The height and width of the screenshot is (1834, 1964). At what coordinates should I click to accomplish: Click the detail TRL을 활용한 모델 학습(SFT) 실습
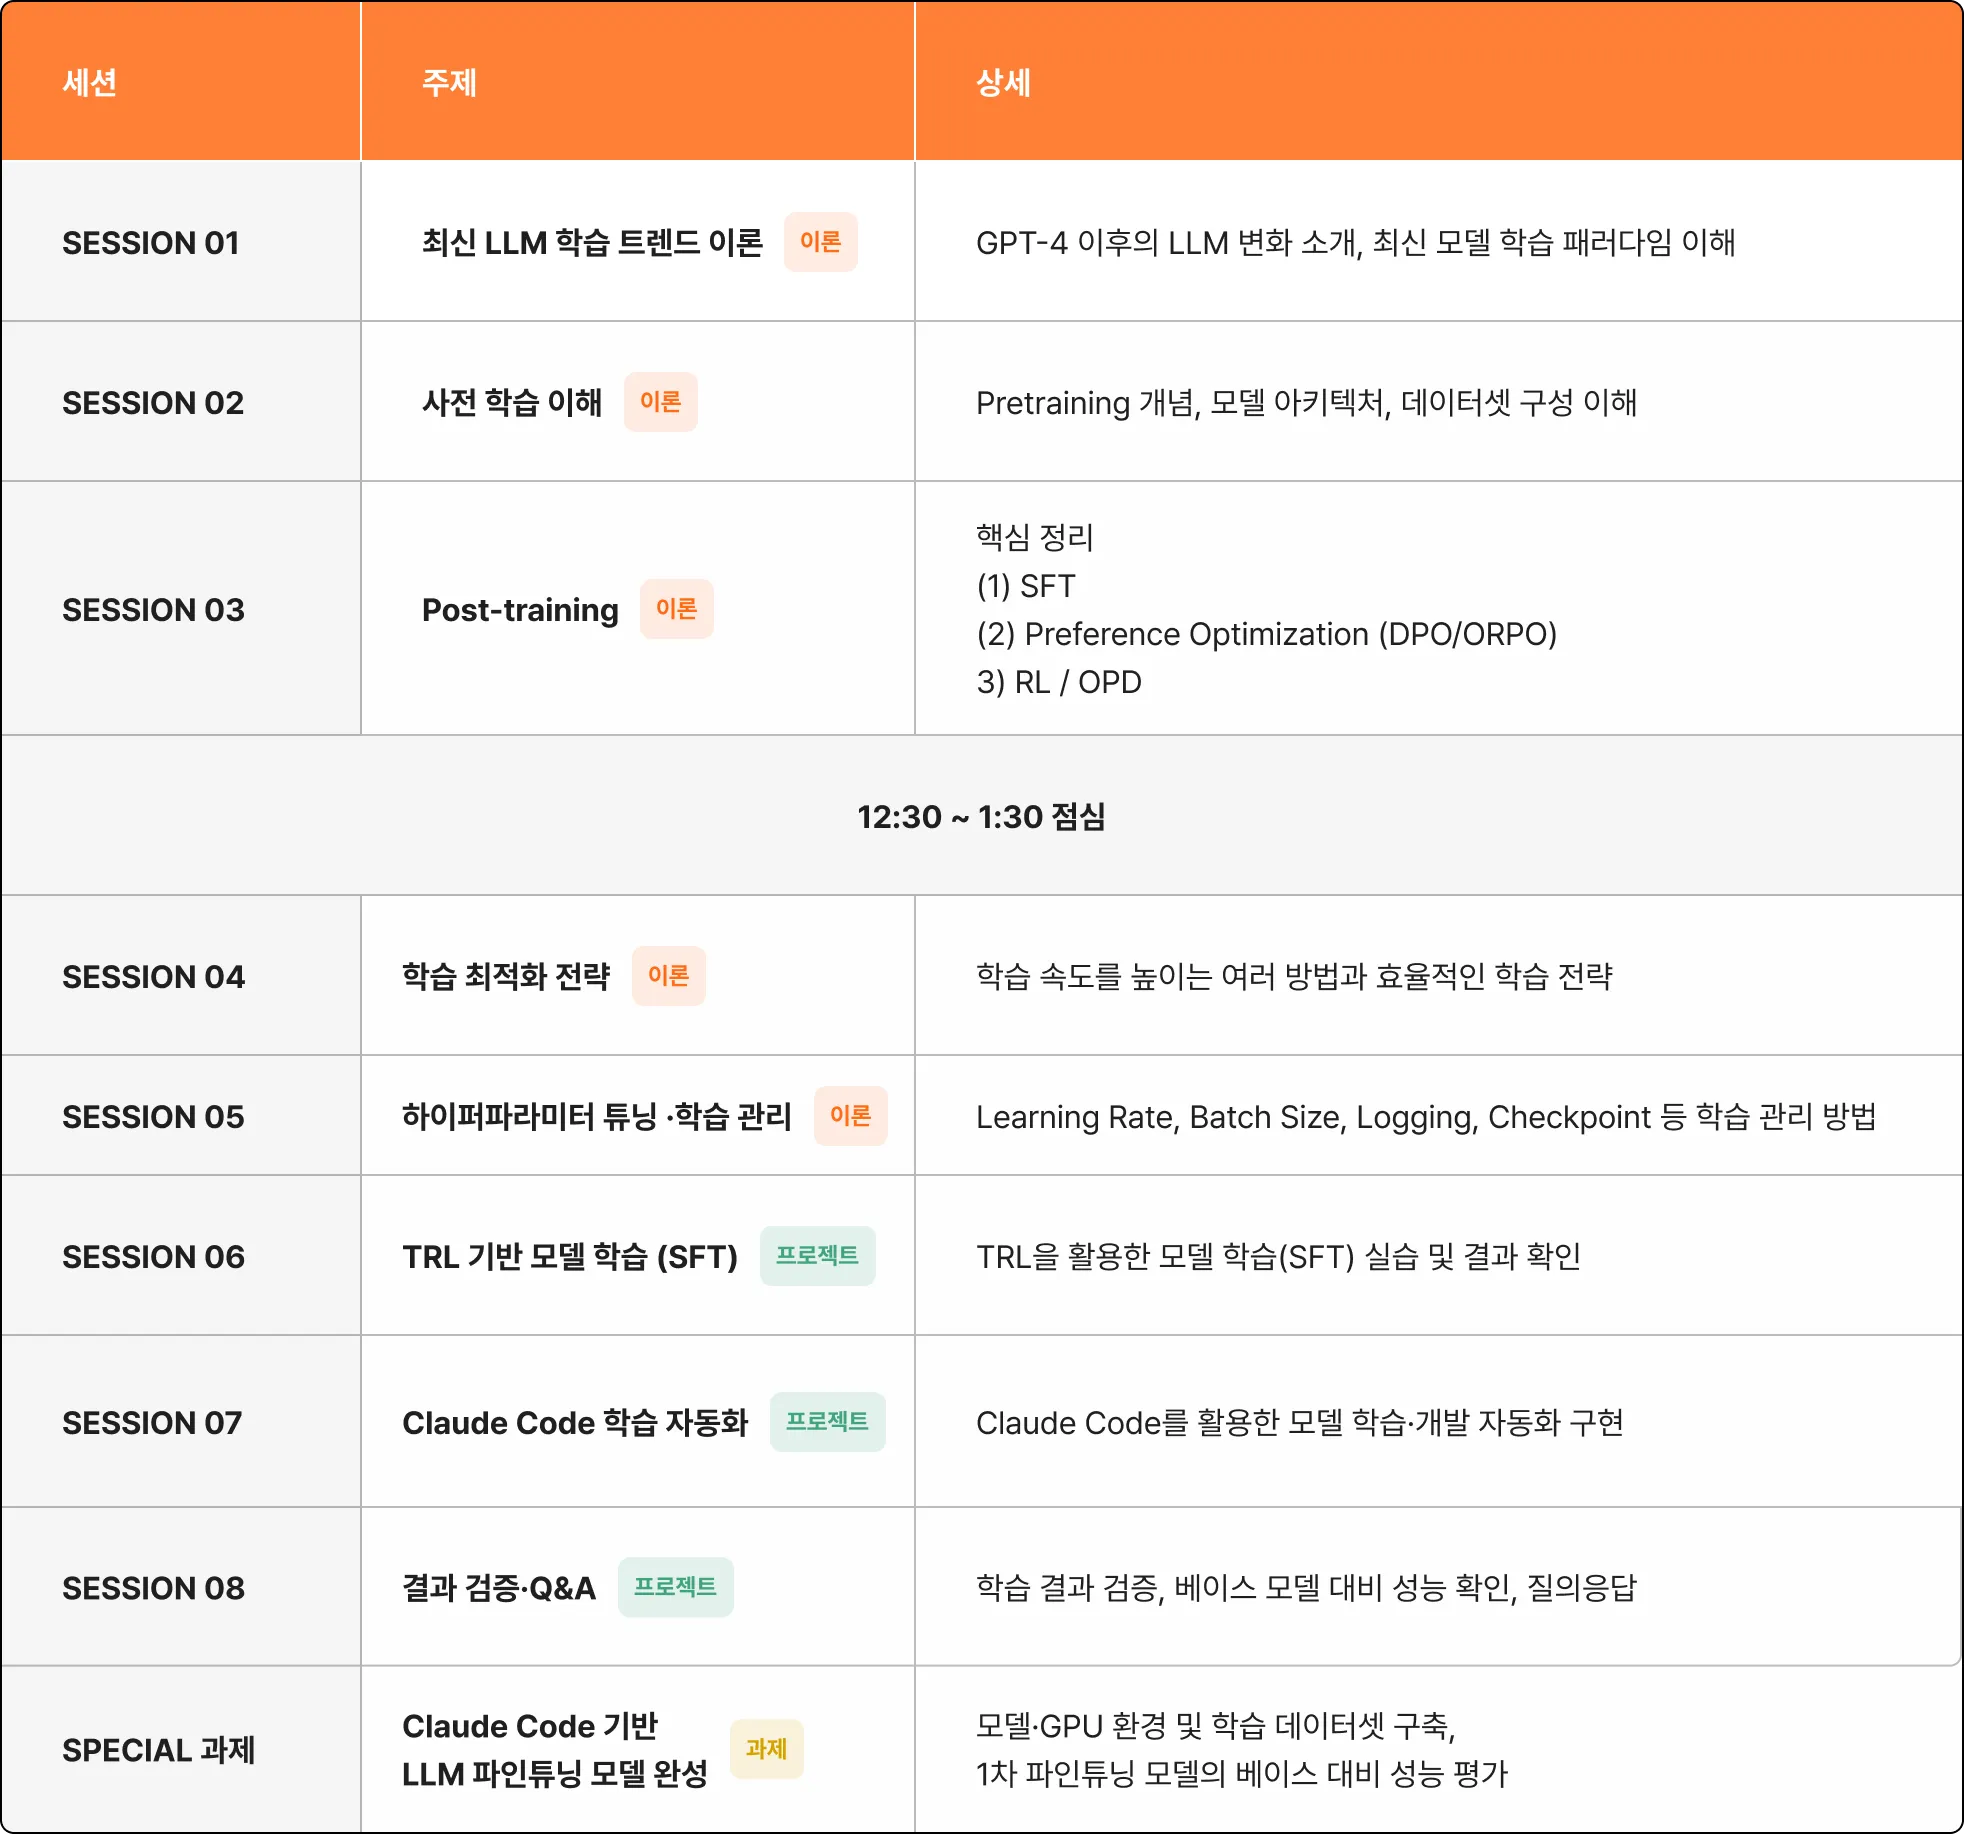click(1279, 1257)
